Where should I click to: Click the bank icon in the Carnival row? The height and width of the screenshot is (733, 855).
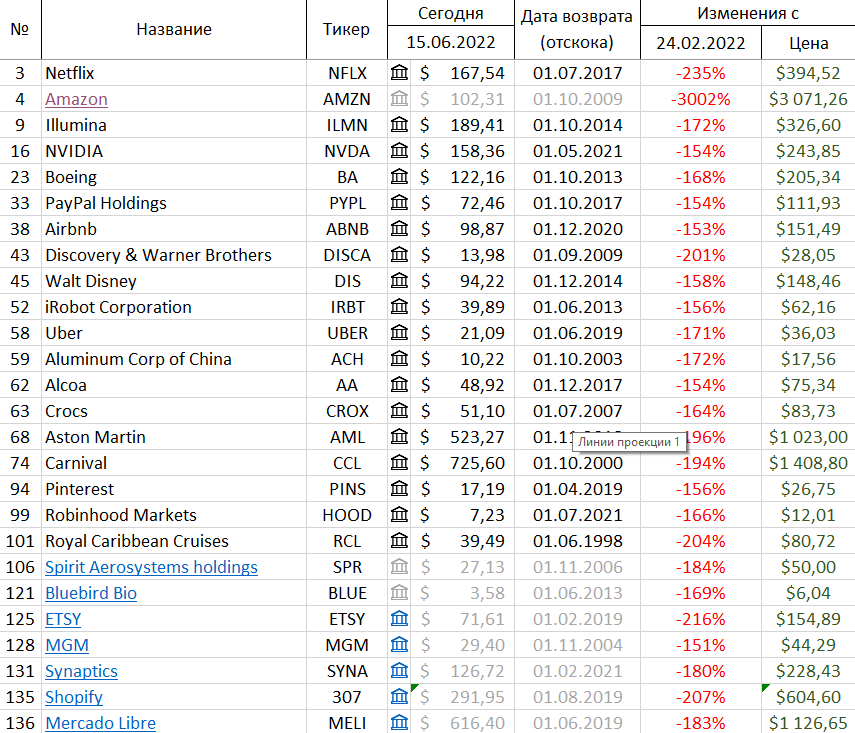(x=399, y=462)
